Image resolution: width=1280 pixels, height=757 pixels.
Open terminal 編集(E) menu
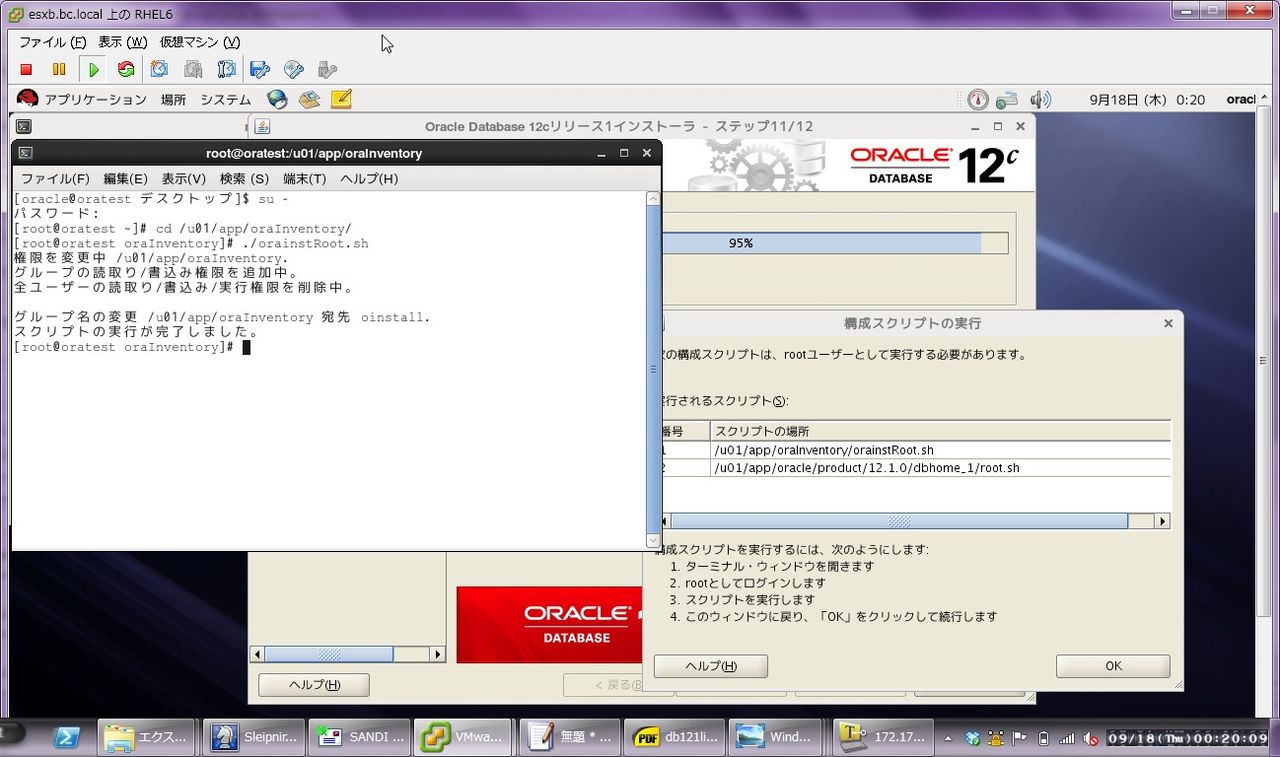click(125, 179)
